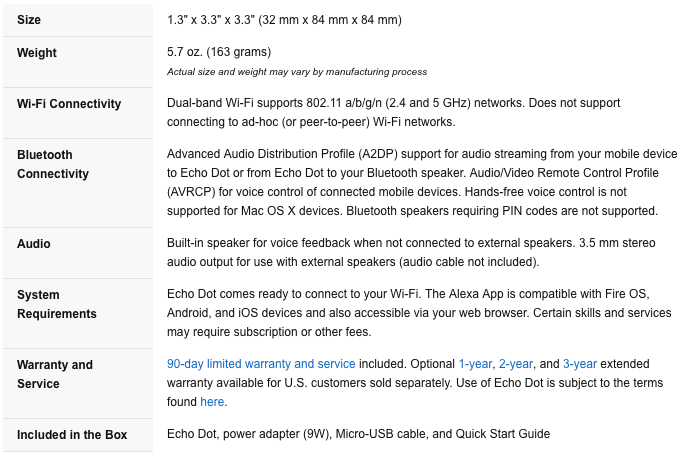Open the 90-day limited warranty and service link

click(261, 364)
